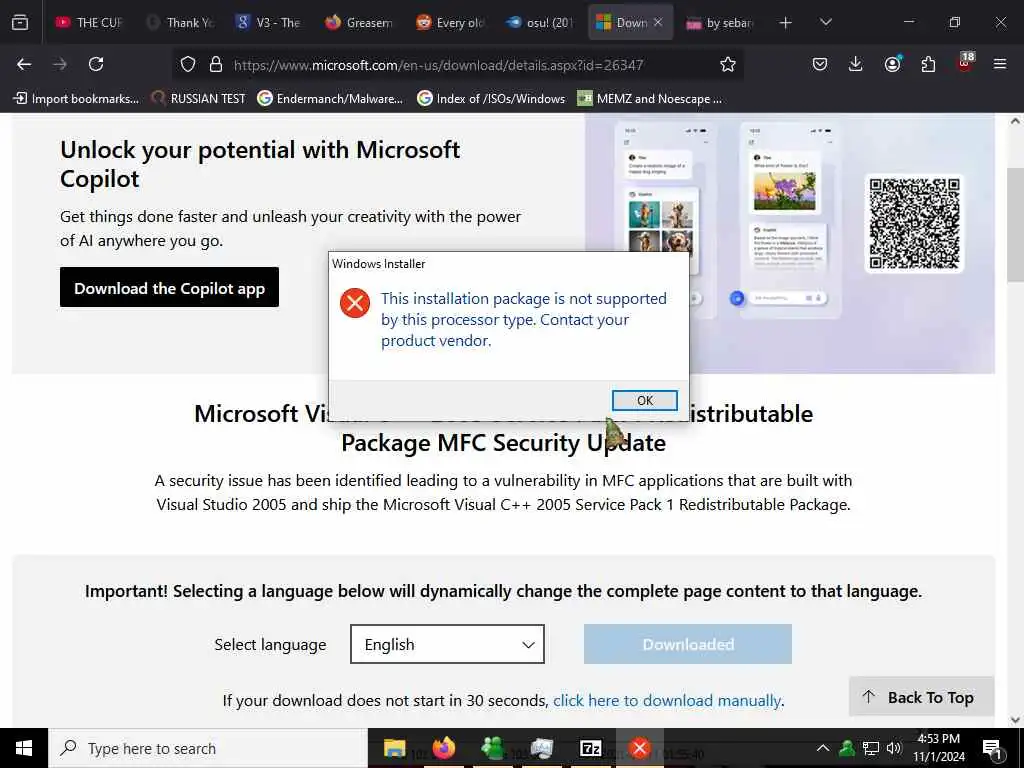1024x768 pixels.
Task: Close the active Down tab
Action: coord(658,22)
